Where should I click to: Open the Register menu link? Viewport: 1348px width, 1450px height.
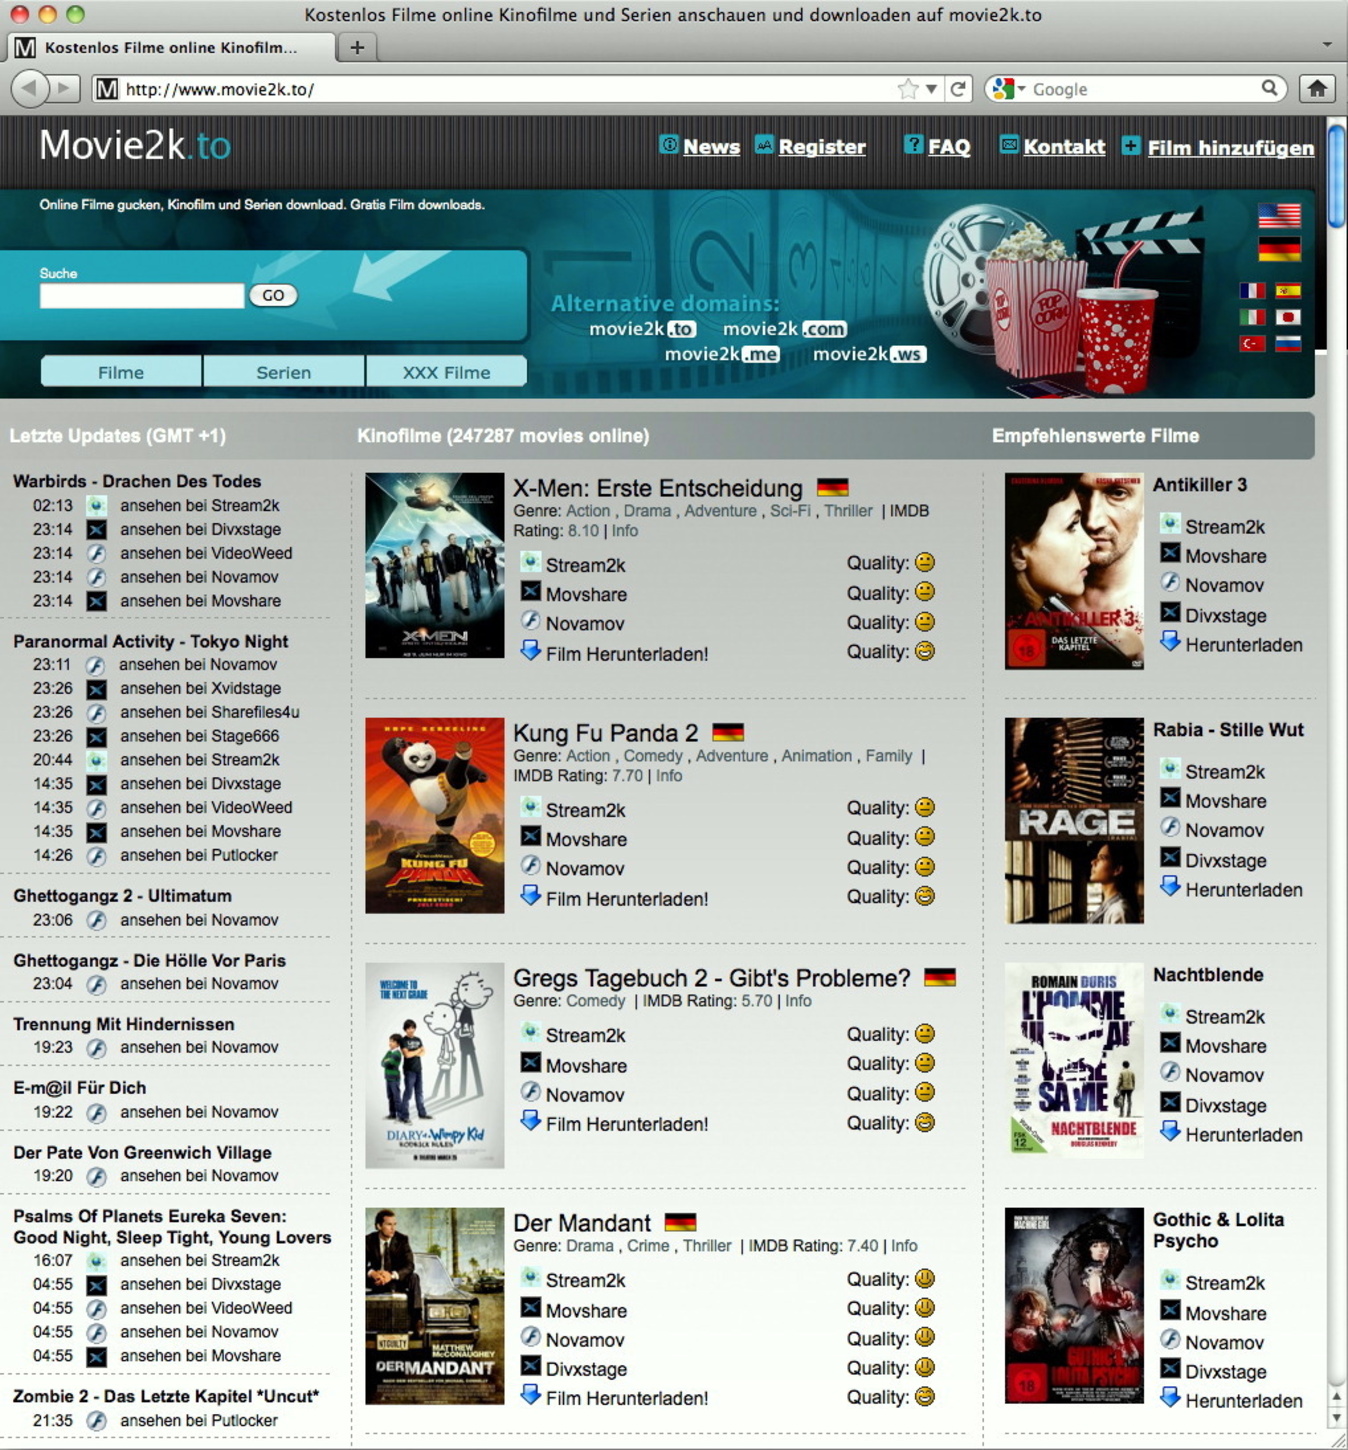point(822,147)
